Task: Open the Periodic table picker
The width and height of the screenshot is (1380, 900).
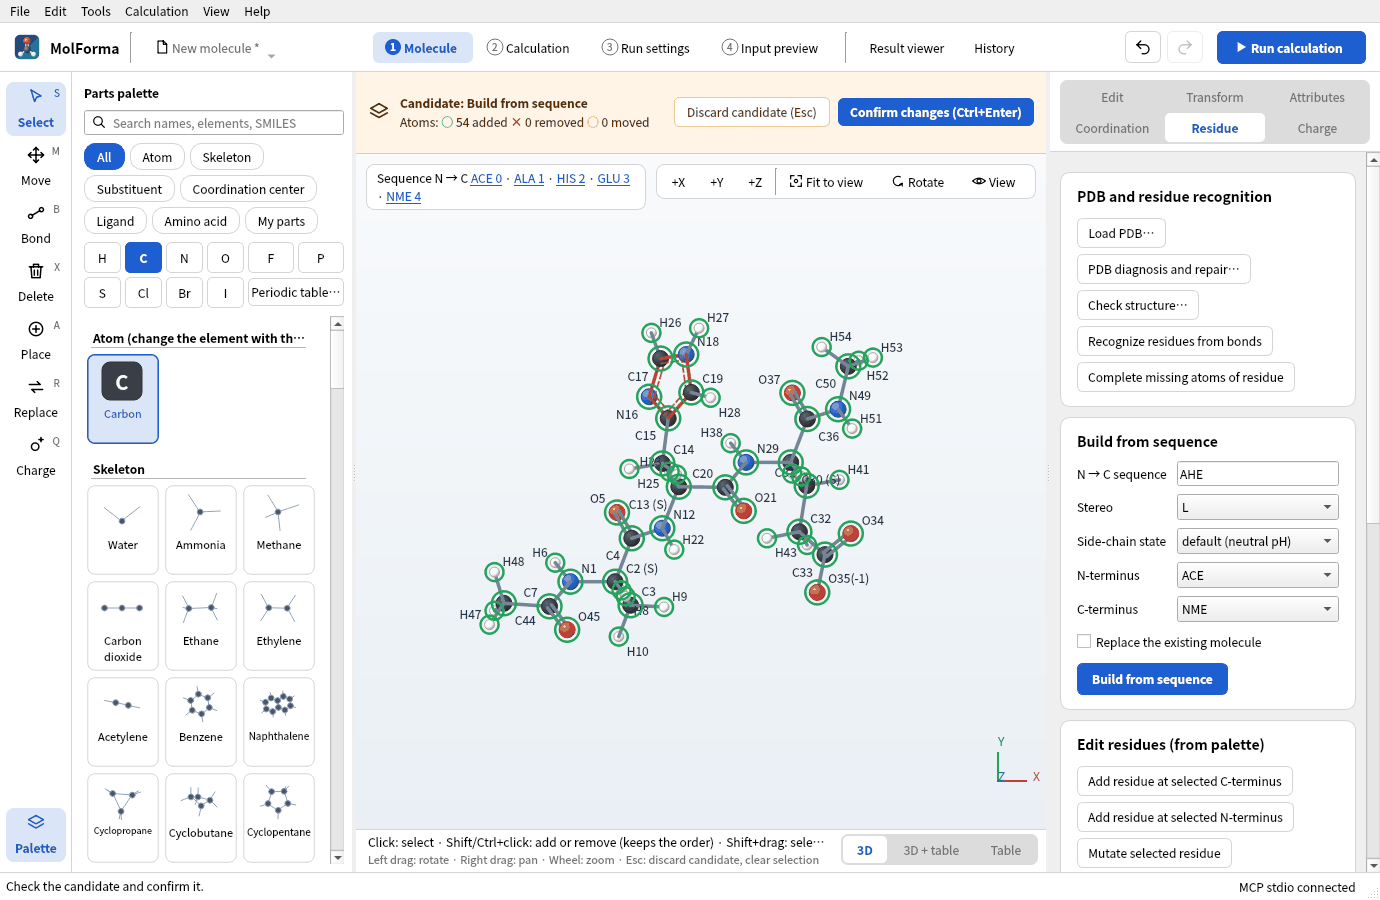Action: (296, 292)
